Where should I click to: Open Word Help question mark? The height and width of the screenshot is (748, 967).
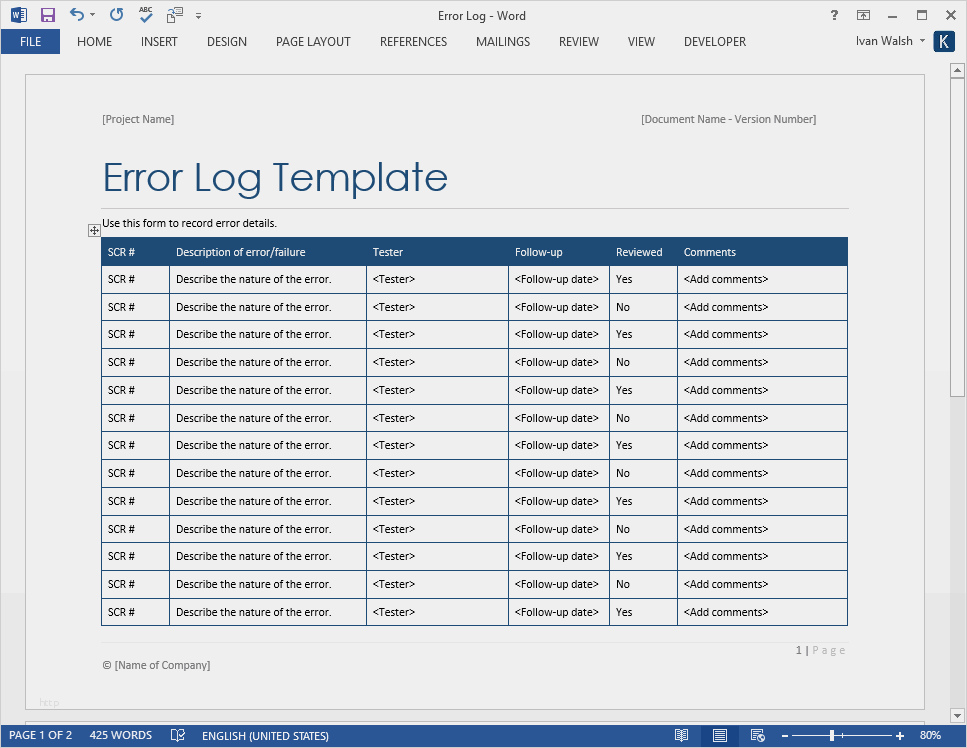(x=834, y=15)
